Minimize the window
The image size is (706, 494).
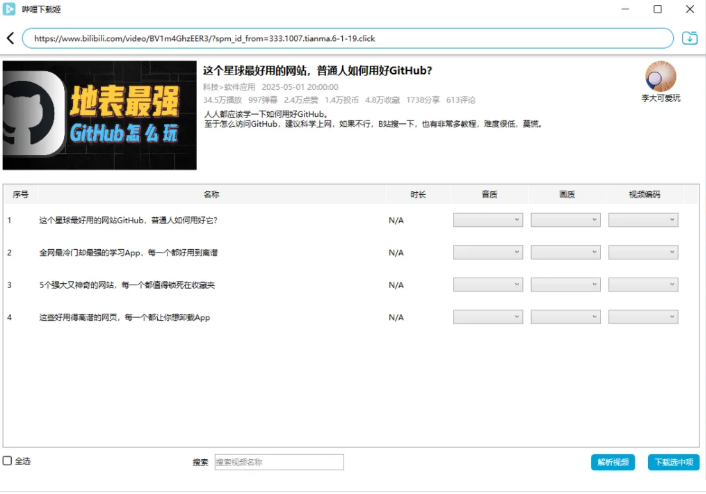click(x=625, y=9)
